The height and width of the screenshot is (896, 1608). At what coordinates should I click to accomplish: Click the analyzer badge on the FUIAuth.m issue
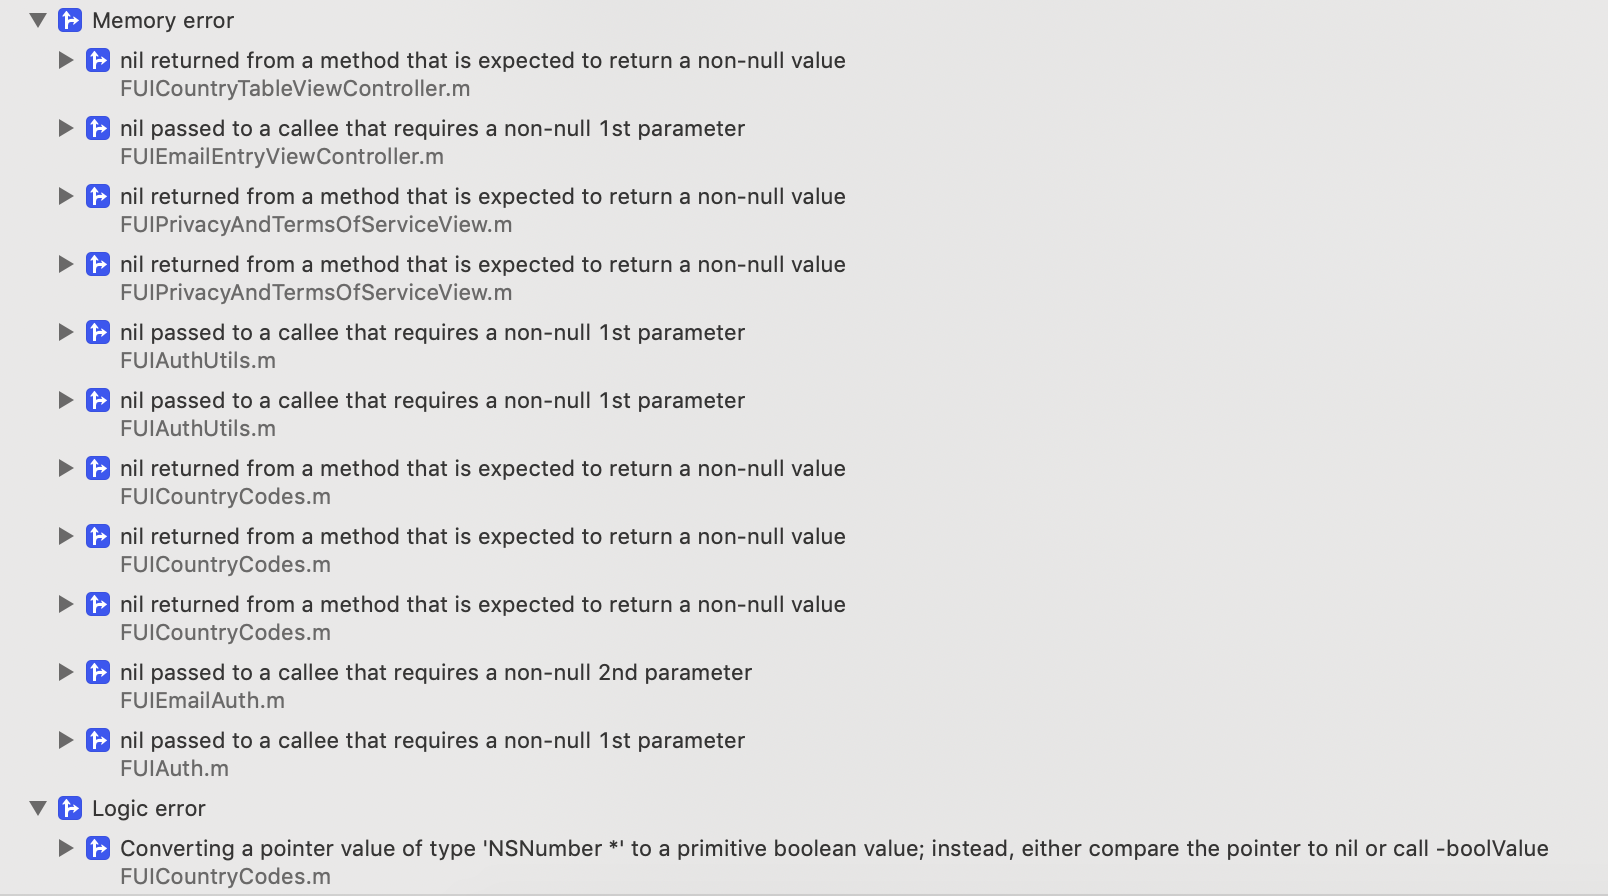pos(97,740)
